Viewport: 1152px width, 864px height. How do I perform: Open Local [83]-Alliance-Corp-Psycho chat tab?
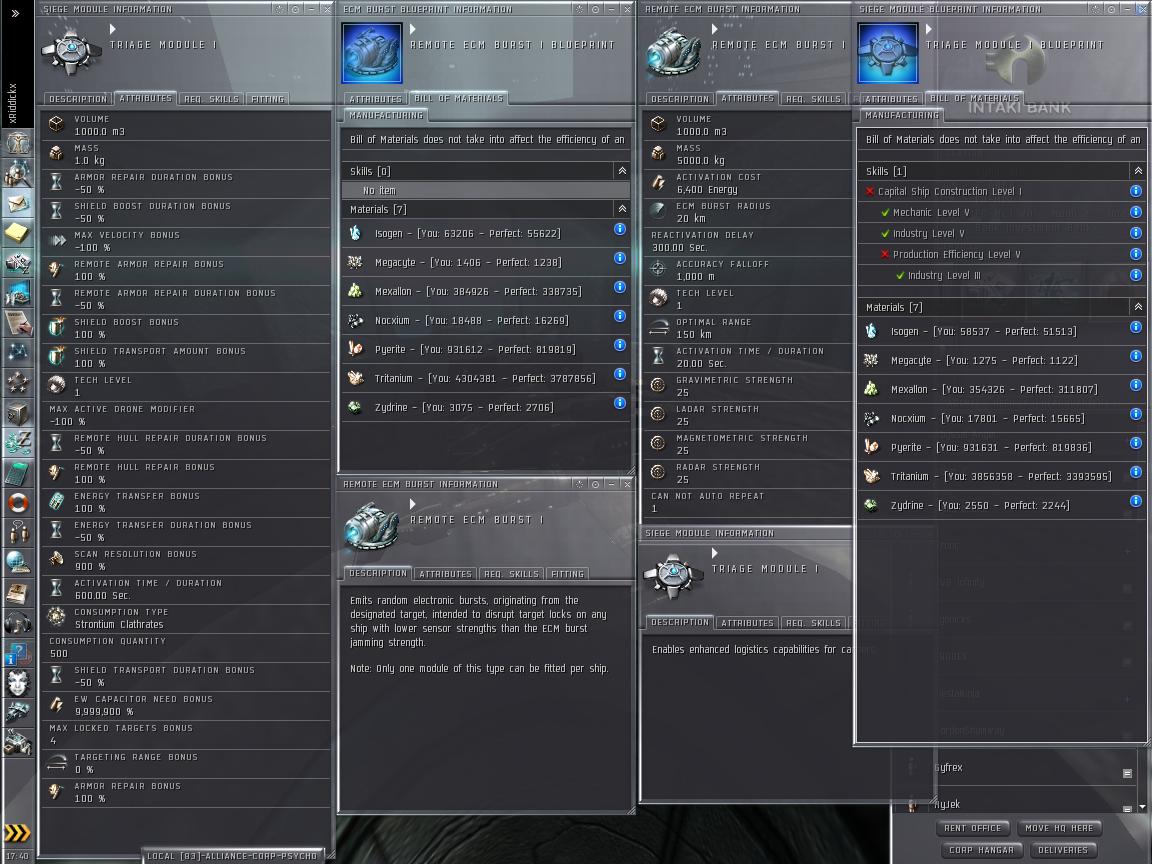(232, 856)
